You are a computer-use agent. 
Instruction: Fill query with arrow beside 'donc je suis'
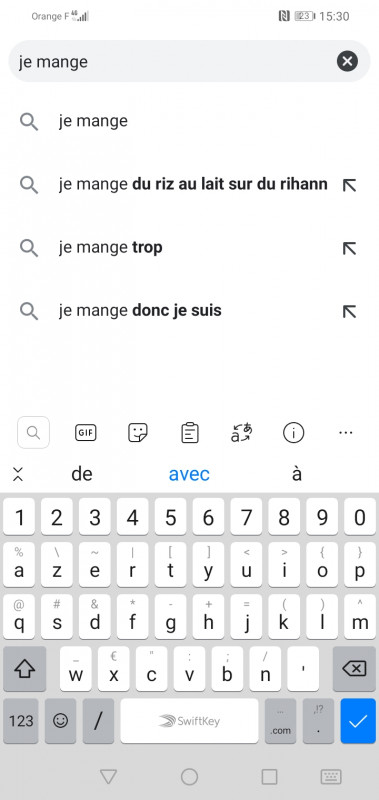pos(349,311)
